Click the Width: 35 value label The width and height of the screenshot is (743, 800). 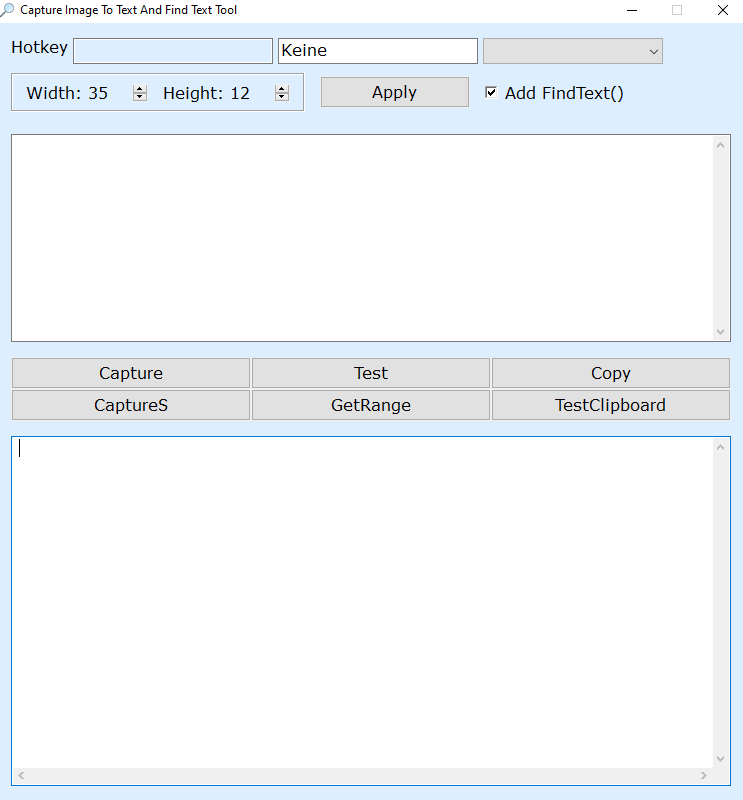pos(67,93)
